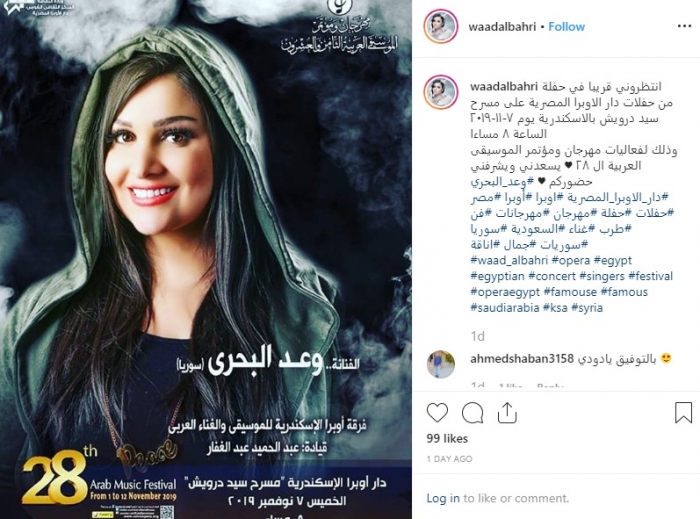Open the #saudiarabia hashtag
The height and width of the screenshot is (519, 700).
click(x=505, y=308)
